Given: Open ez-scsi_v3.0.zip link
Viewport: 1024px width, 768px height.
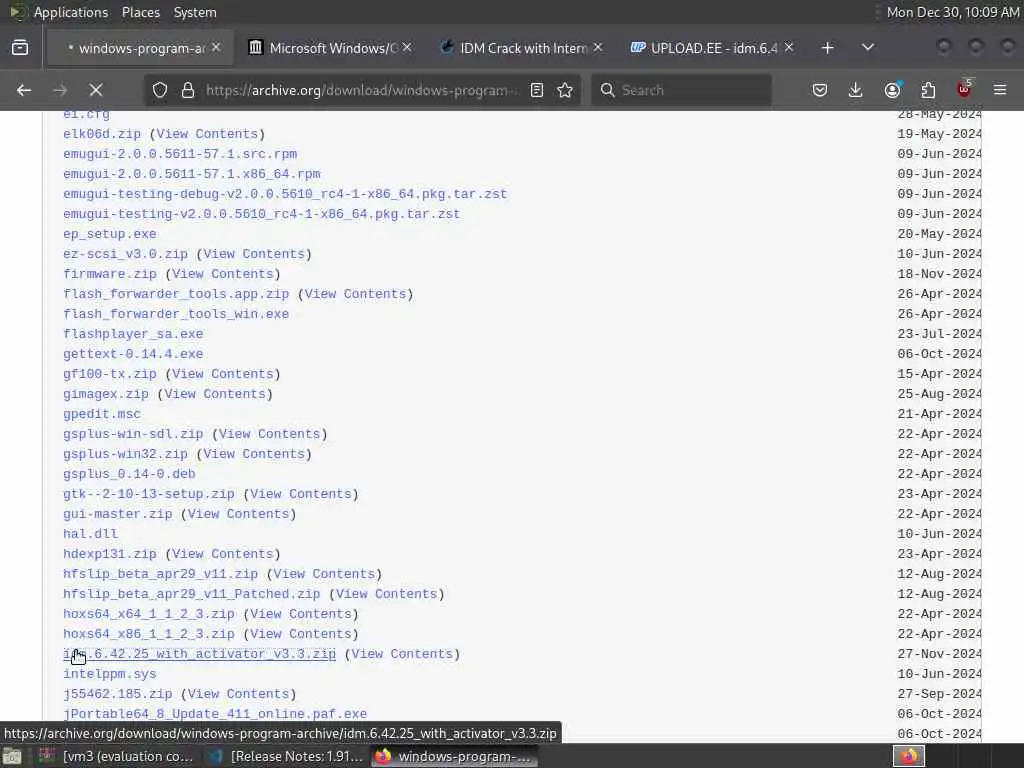Looking at the screenshot, I should pos(125,254).
